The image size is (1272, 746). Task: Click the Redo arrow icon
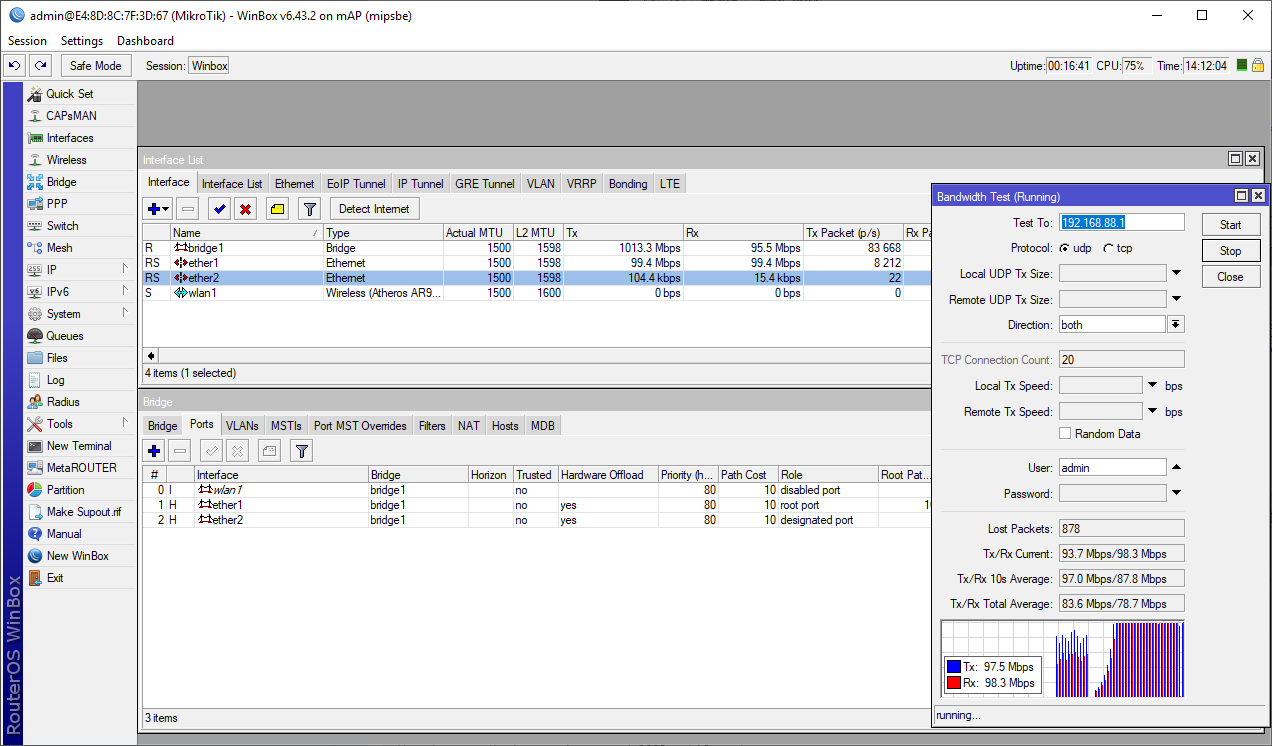[40, 65]
